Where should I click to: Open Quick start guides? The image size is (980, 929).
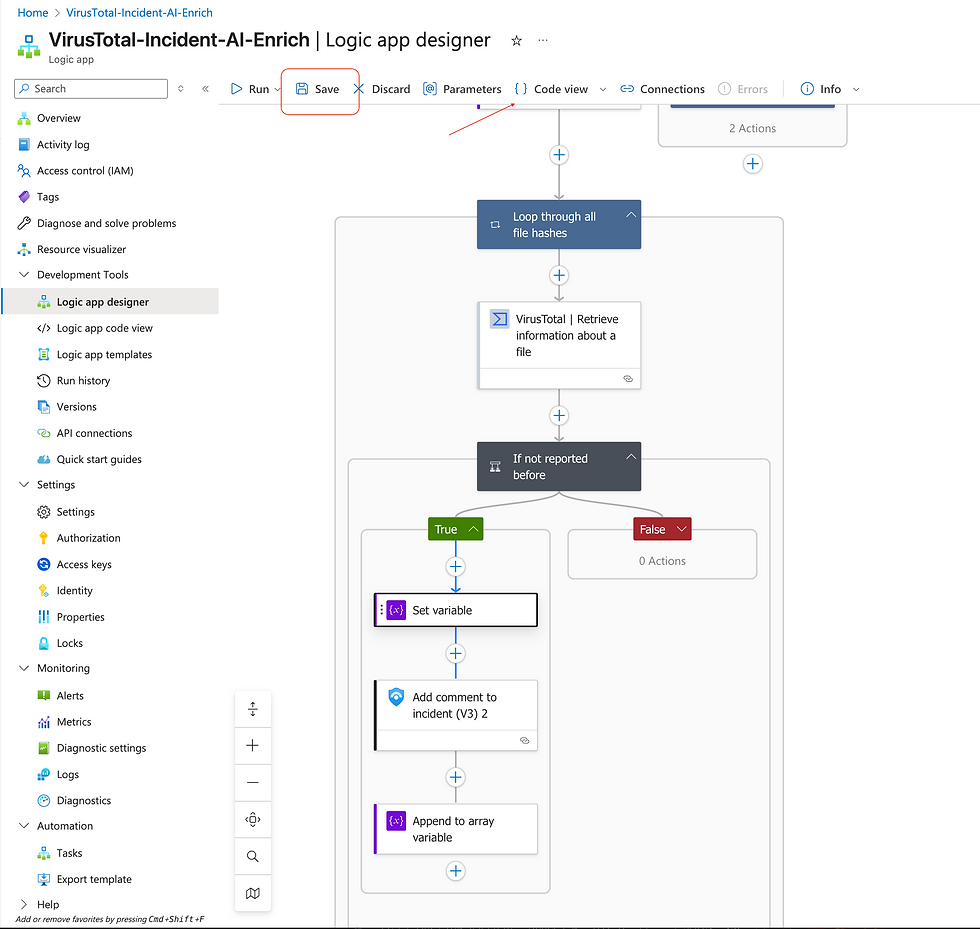click(99, 459)
